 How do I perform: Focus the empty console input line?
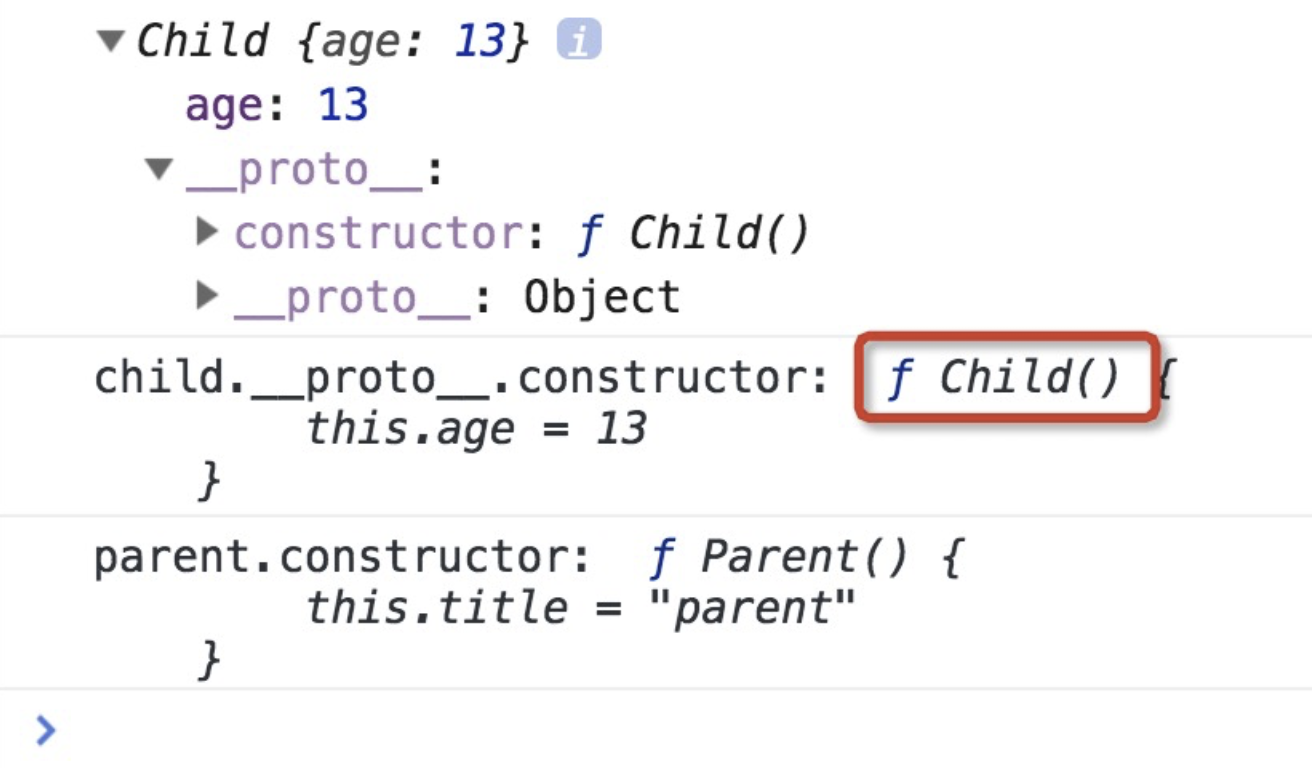[x=600, y=730]
